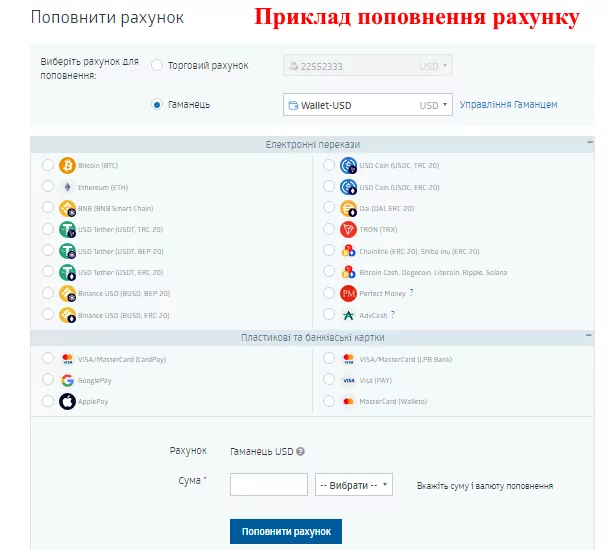Click the GooglePay G icon

[x=67, y=380]
